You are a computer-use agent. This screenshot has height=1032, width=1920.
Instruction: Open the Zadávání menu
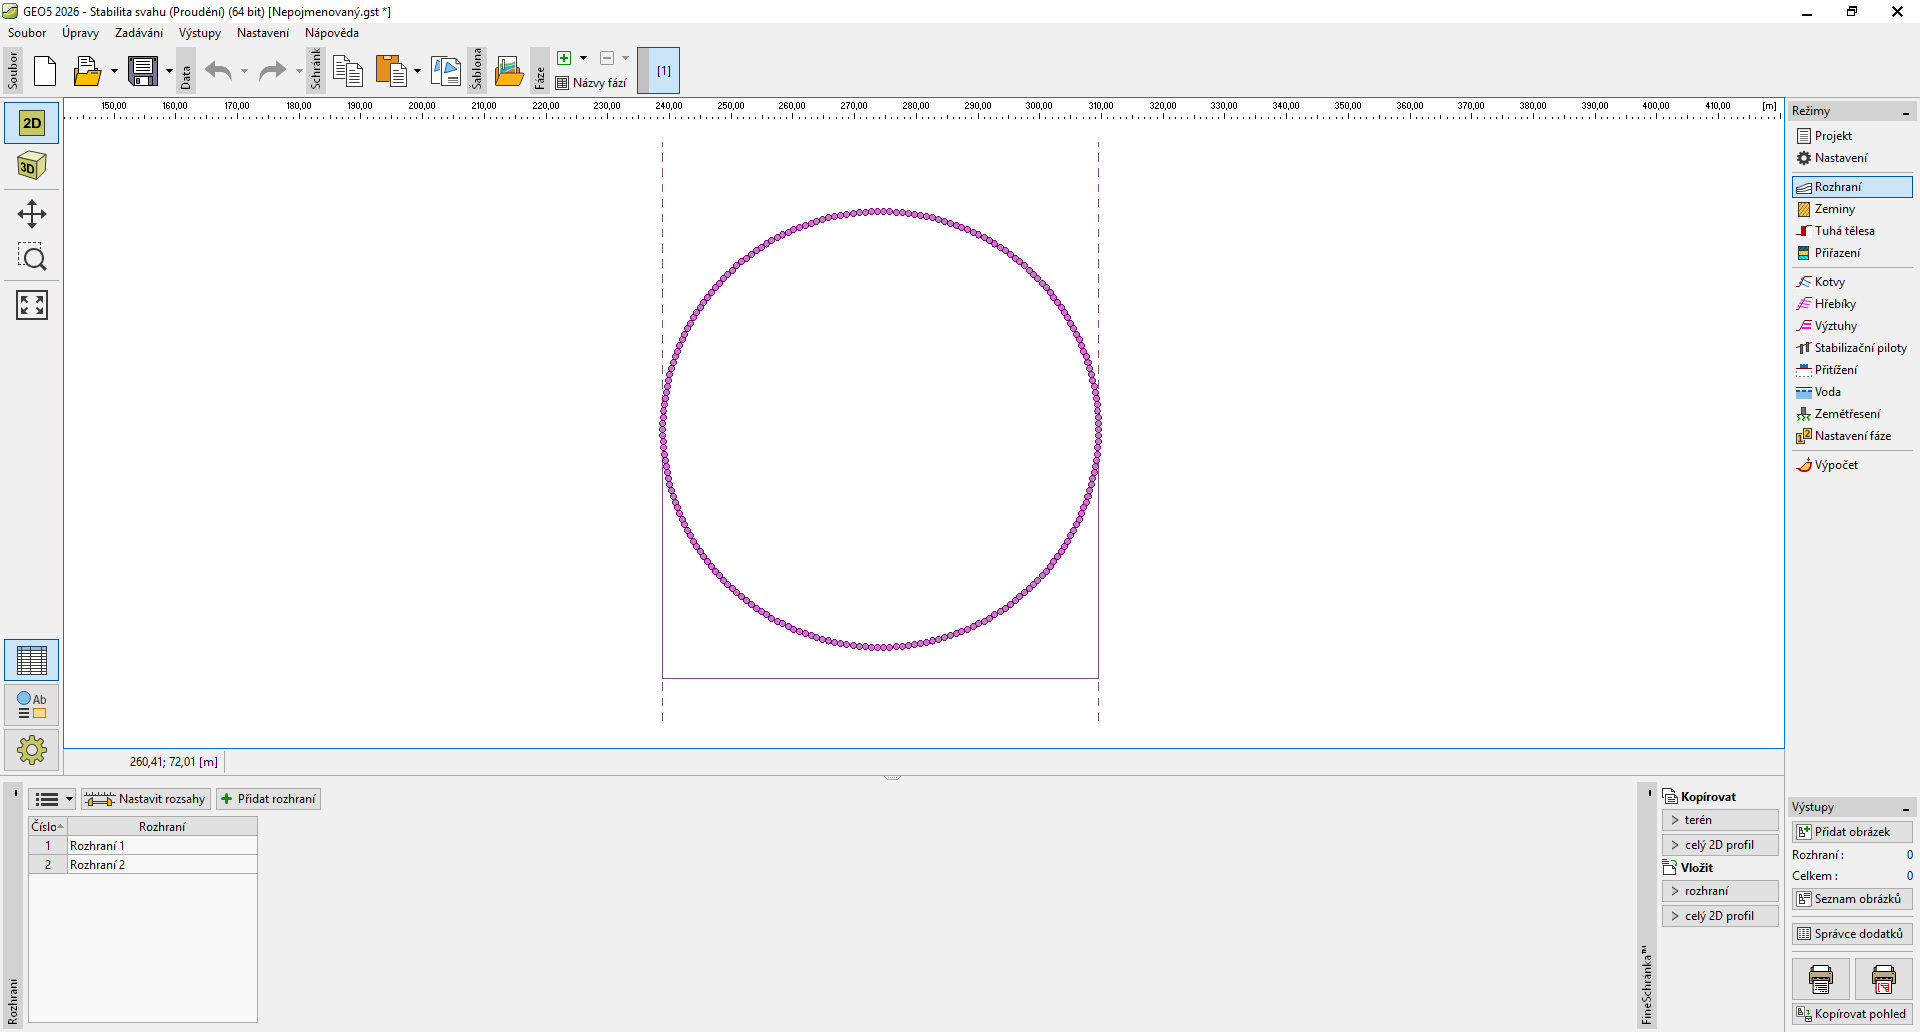pos(138,33)
